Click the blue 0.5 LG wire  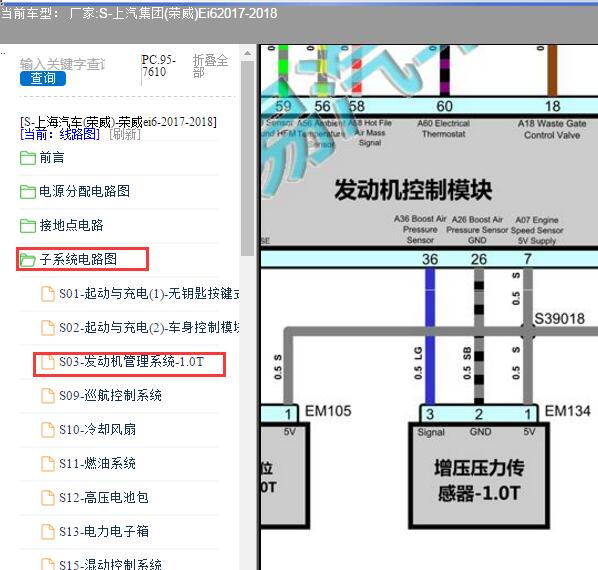(430, 336)
